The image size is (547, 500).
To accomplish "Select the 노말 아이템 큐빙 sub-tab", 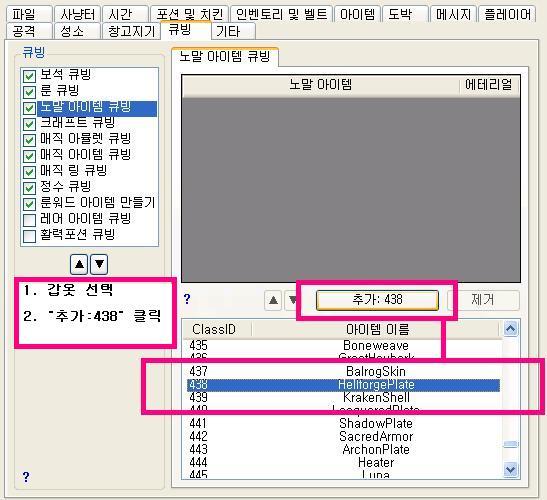I will (225, 56).
